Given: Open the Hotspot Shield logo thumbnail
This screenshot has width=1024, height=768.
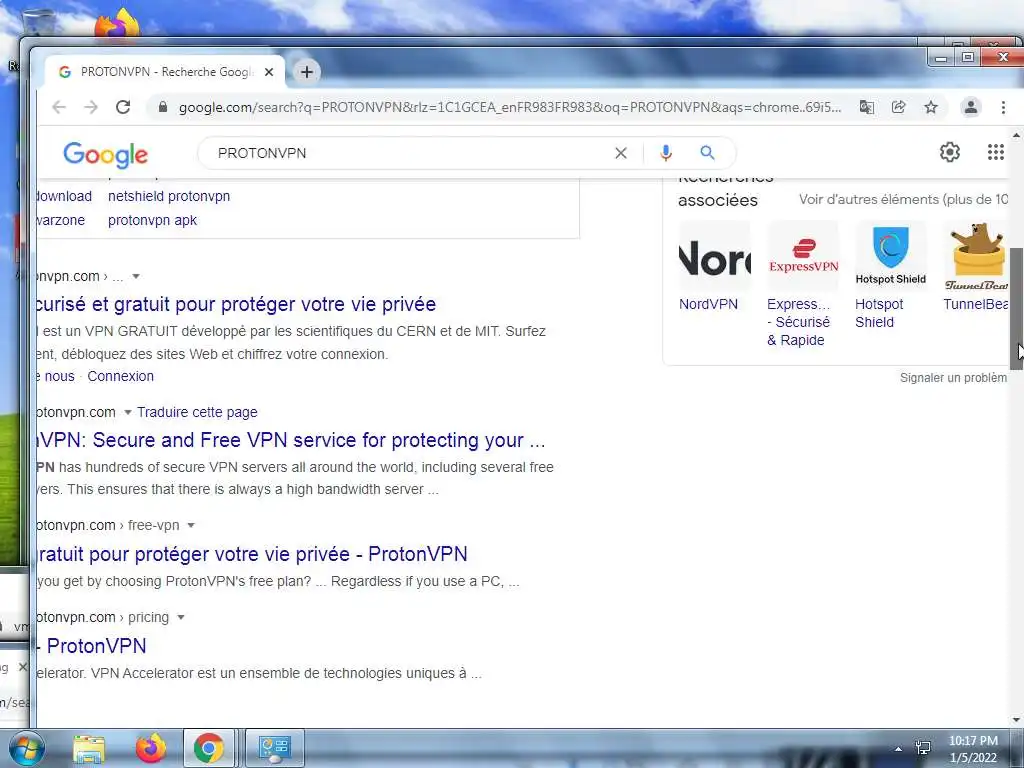Looking at the screenshot, I should 891,256.
